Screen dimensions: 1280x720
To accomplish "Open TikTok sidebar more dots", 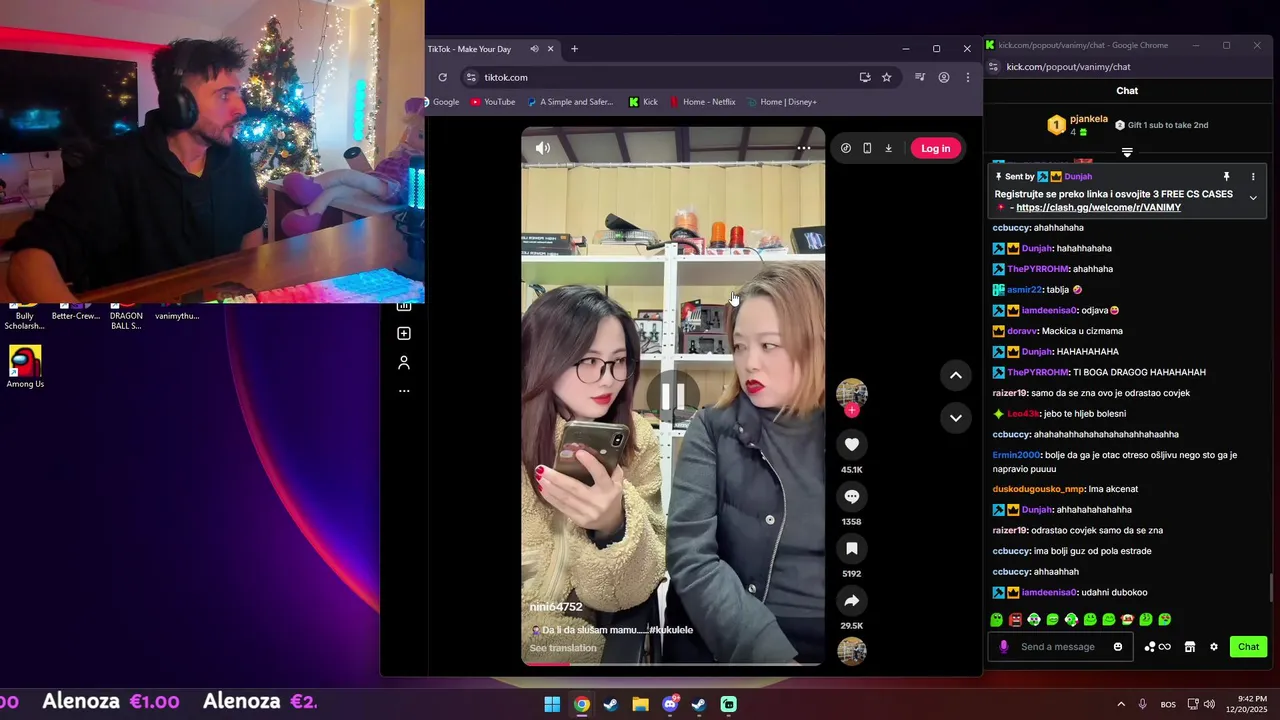I will [404, 391].
